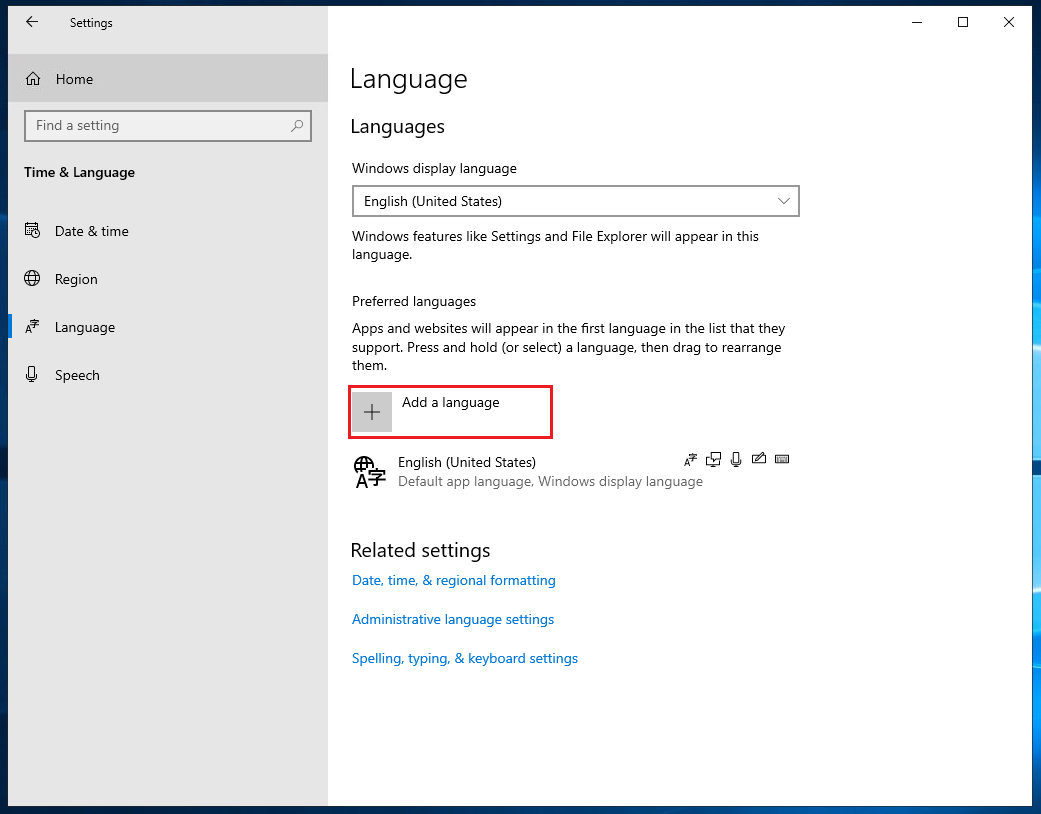Click the handwriting feature icon

759,459
